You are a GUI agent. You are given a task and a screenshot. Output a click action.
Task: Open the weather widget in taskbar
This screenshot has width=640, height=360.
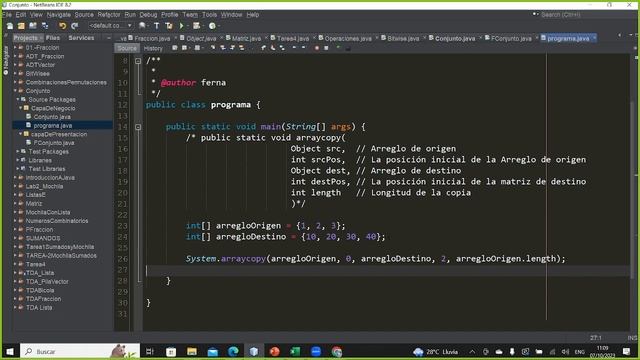pos(436,351)
